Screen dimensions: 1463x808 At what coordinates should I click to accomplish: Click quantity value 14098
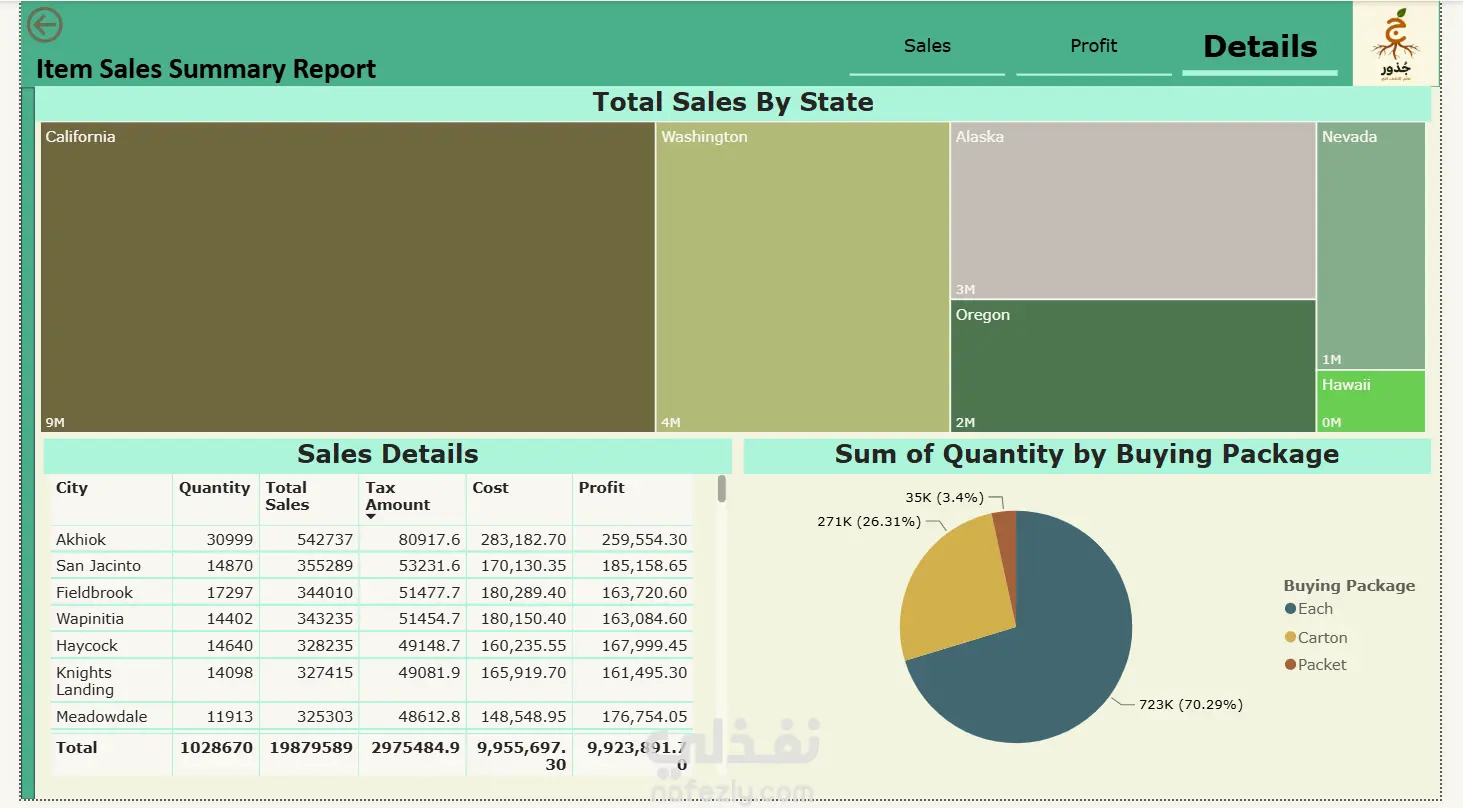coord(230,673)
